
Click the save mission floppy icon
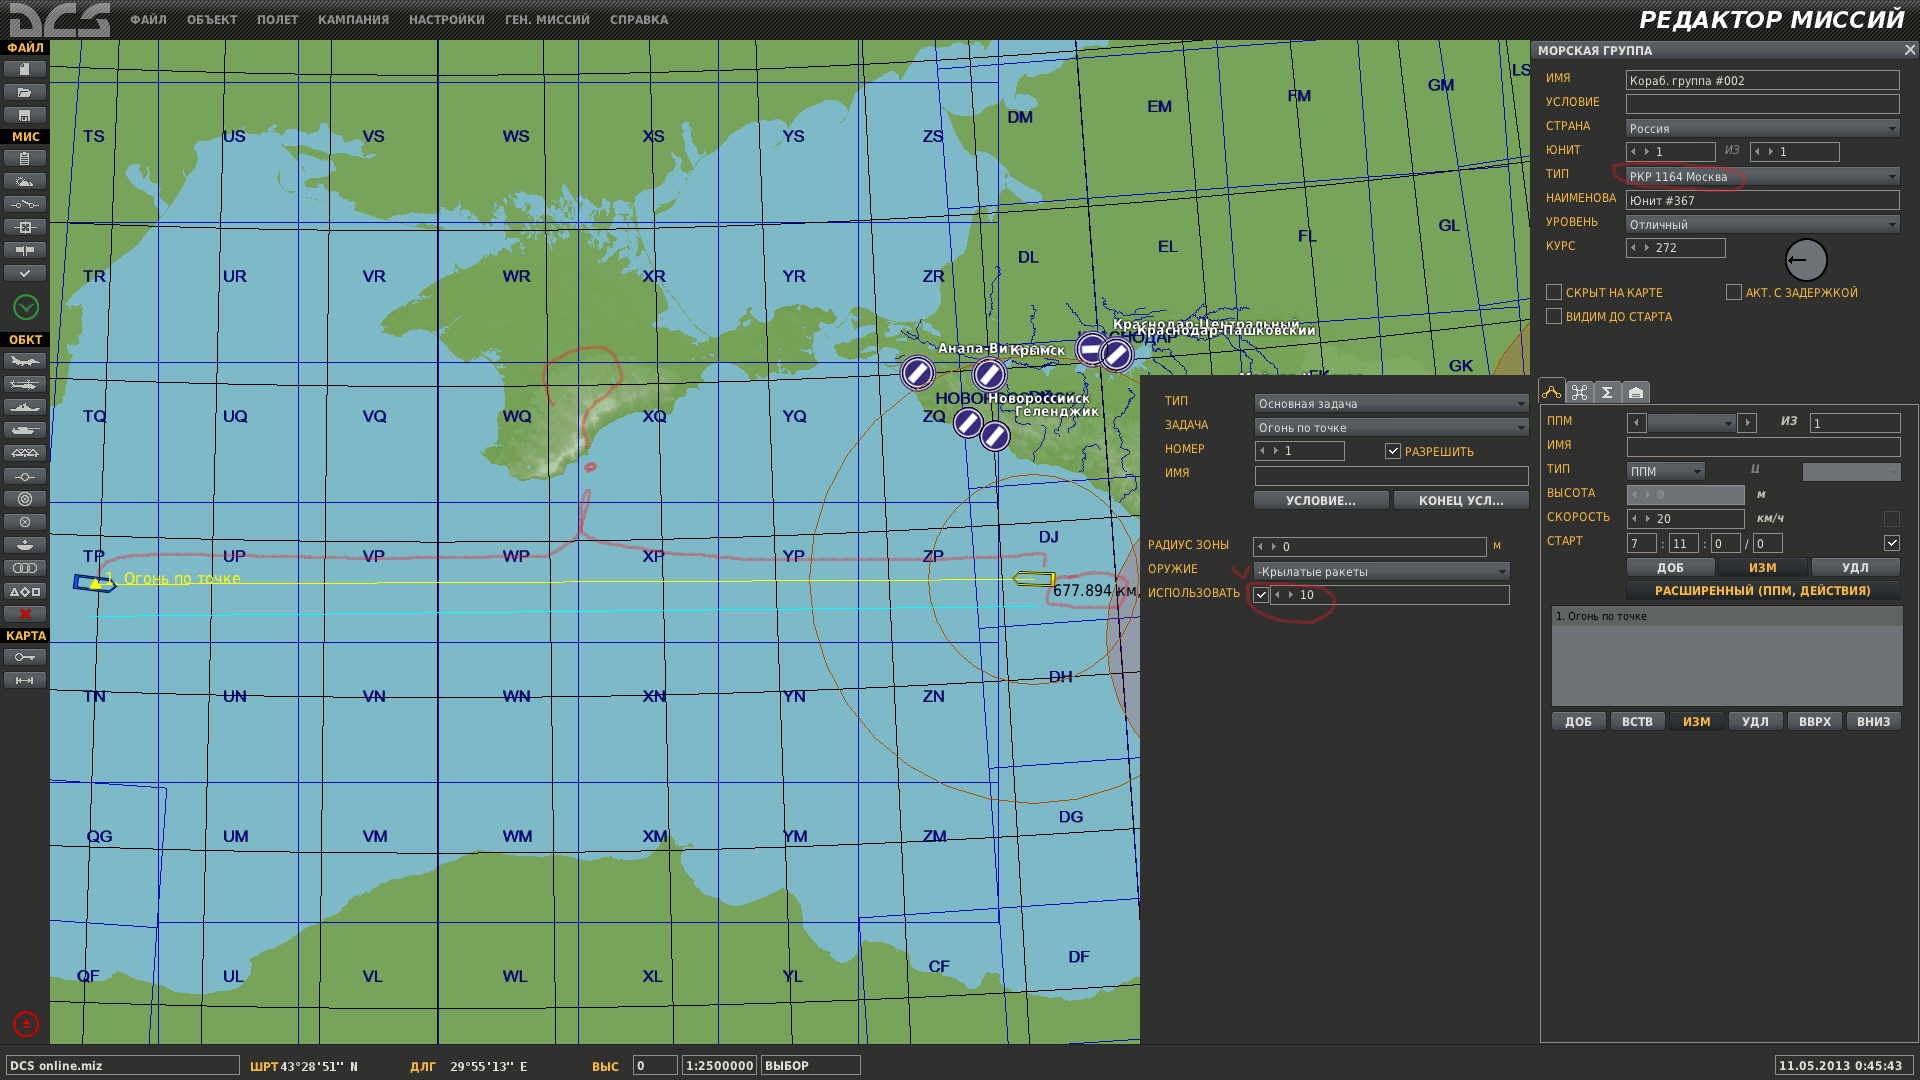[x=25, y=115]
